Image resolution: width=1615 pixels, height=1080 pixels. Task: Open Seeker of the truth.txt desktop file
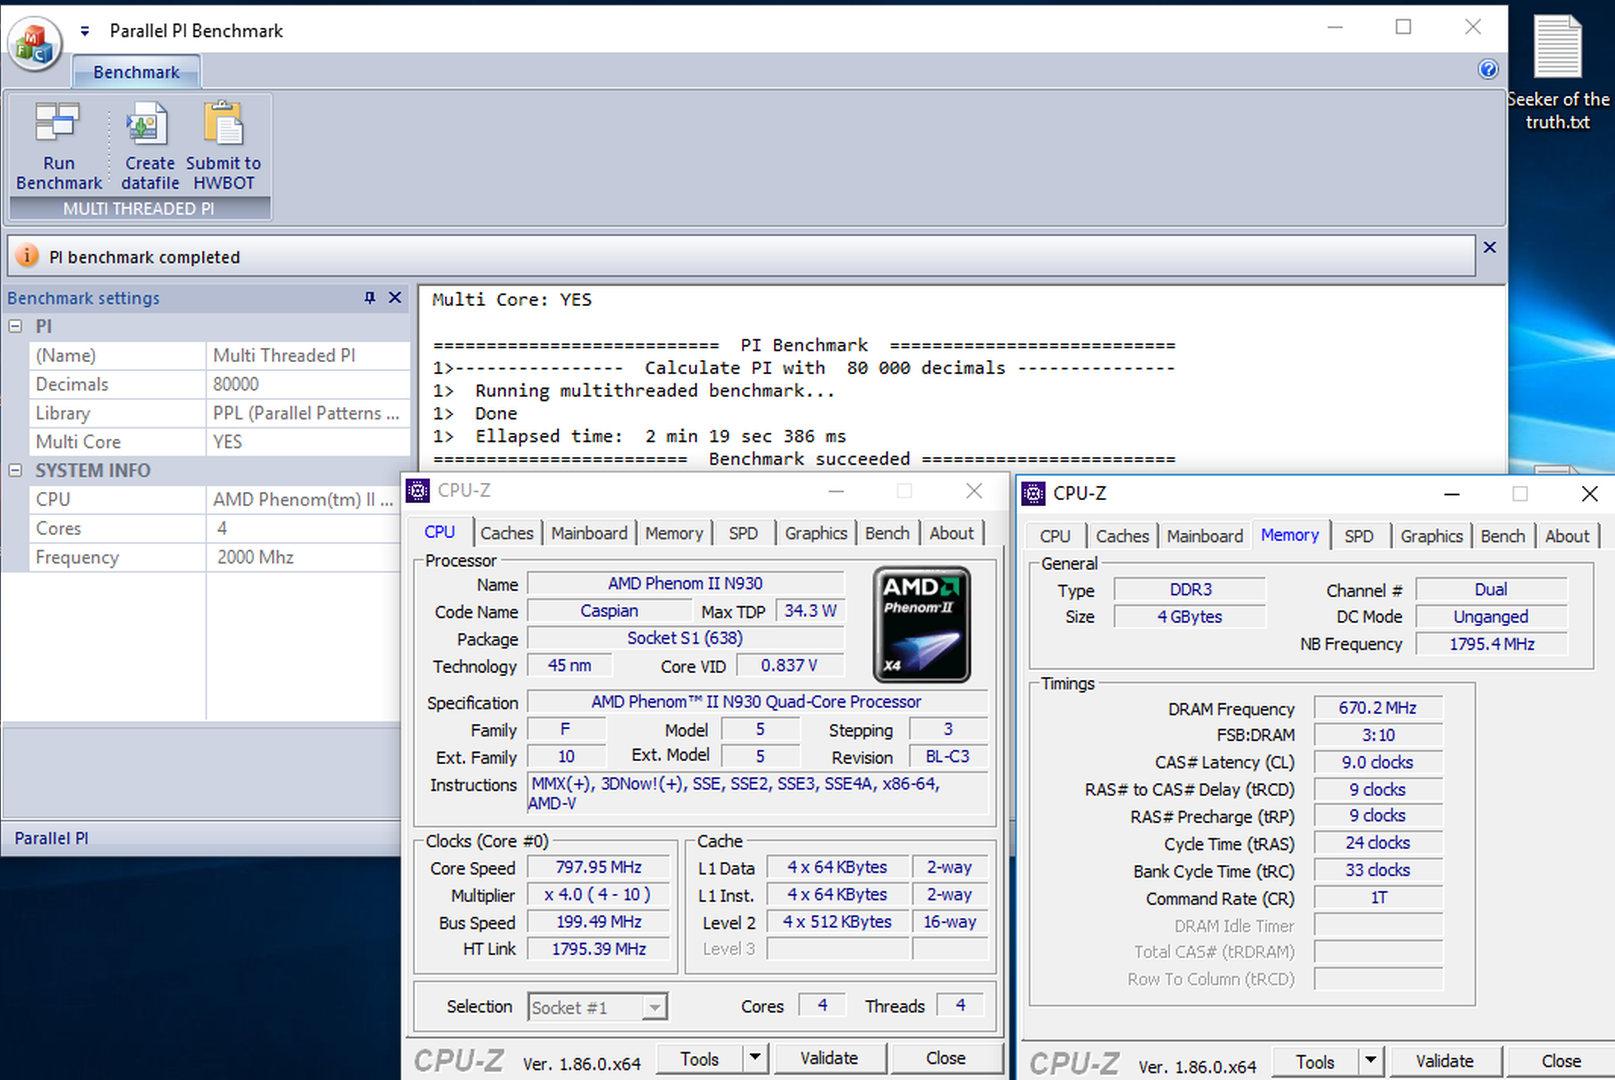click(1558, 72)
